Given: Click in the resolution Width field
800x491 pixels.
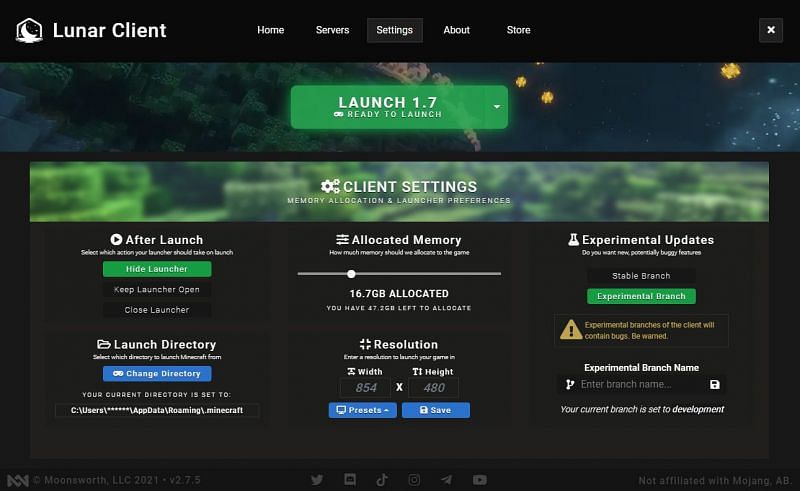Looking at the screenshot, I should [x=365, y=387].
